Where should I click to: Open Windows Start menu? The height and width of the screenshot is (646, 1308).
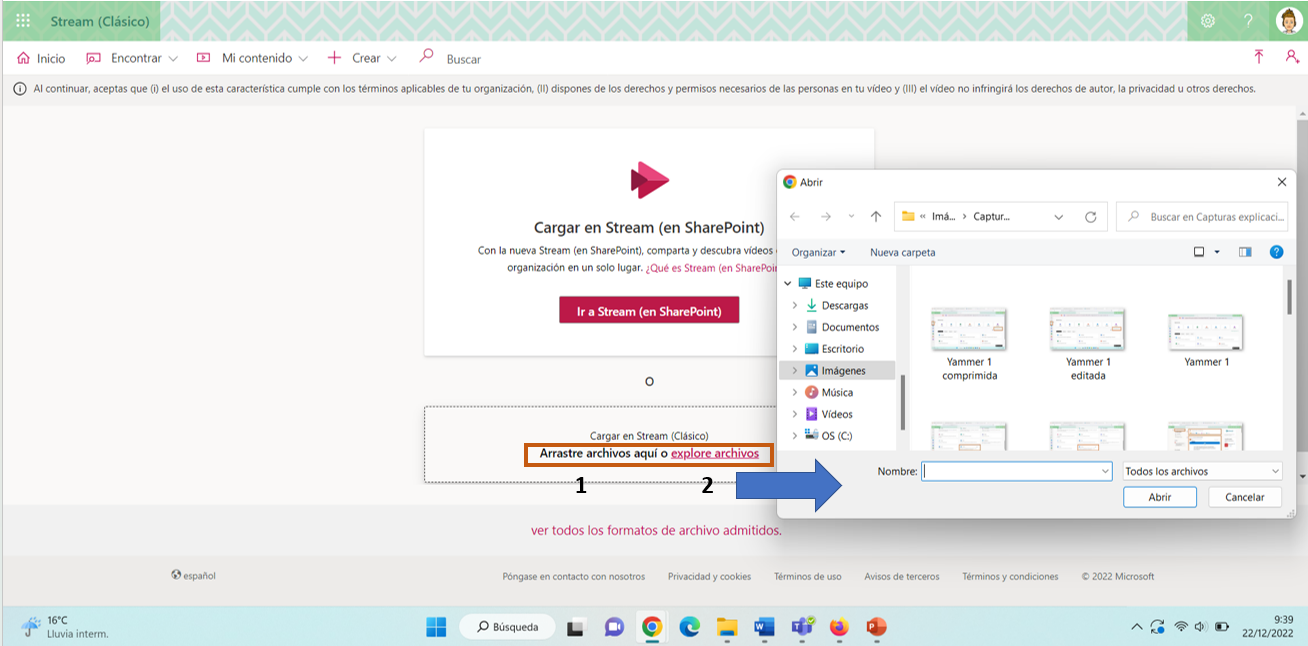[437, 627]
